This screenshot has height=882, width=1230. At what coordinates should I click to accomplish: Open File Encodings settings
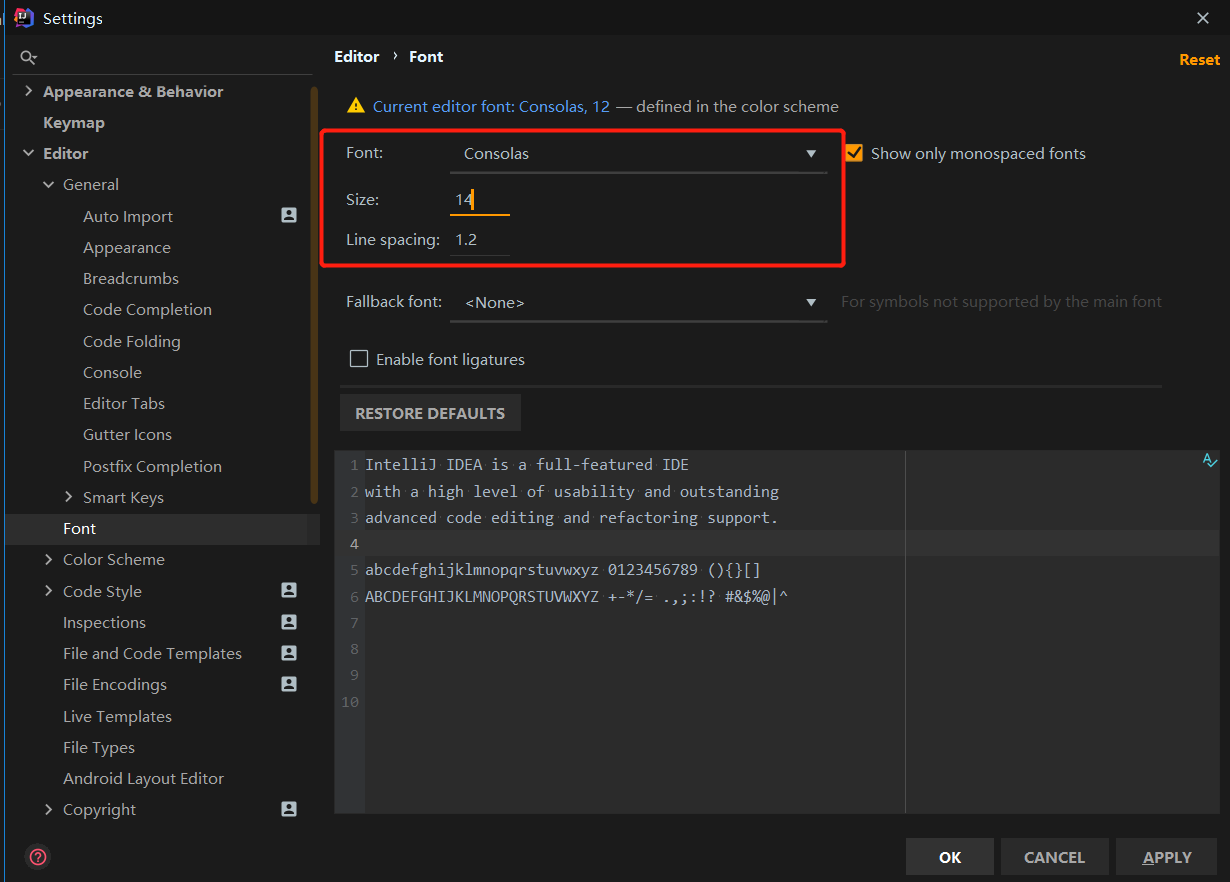pyautogui.click(x=115, y=684)
